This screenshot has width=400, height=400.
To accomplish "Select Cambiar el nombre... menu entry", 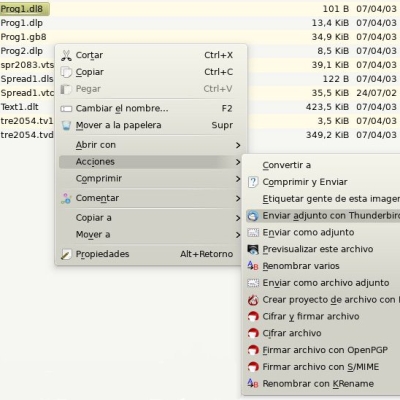I will (151, 109).
